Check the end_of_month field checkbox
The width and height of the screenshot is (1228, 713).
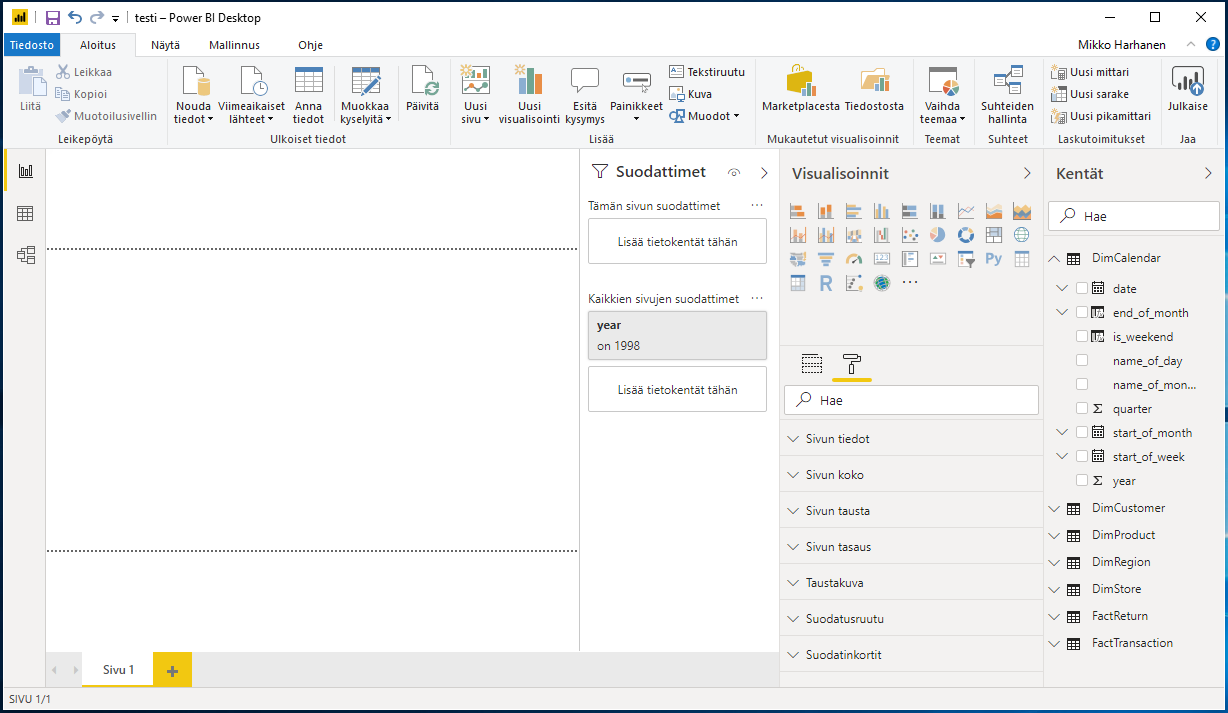(1082, 312)
